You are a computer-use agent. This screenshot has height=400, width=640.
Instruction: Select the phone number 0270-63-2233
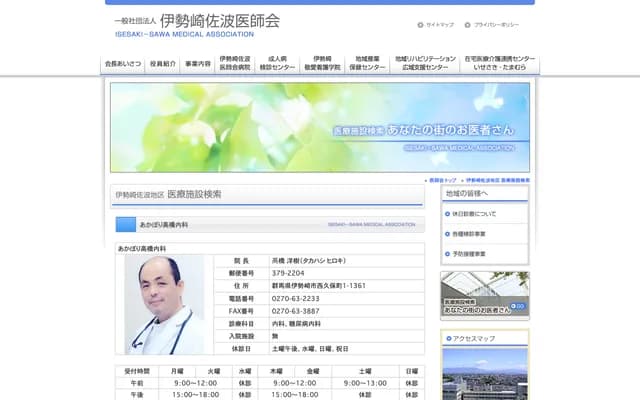296,299
